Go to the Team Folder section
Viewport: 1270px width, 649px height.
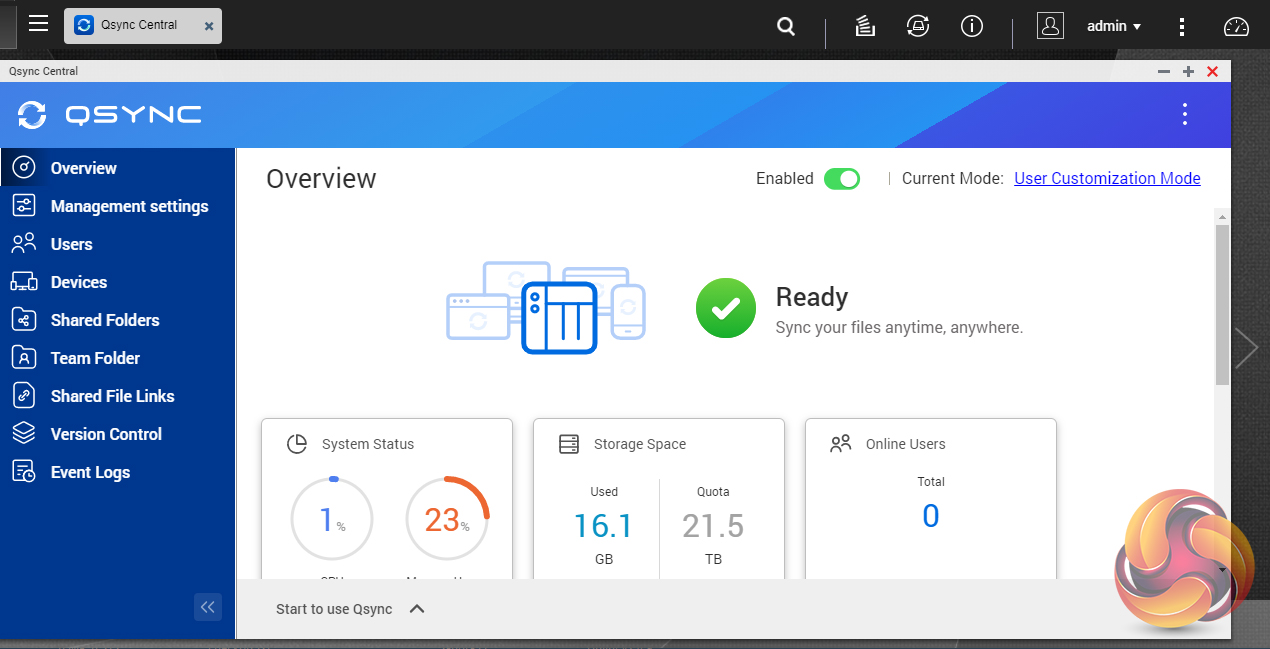coord(95,358)
